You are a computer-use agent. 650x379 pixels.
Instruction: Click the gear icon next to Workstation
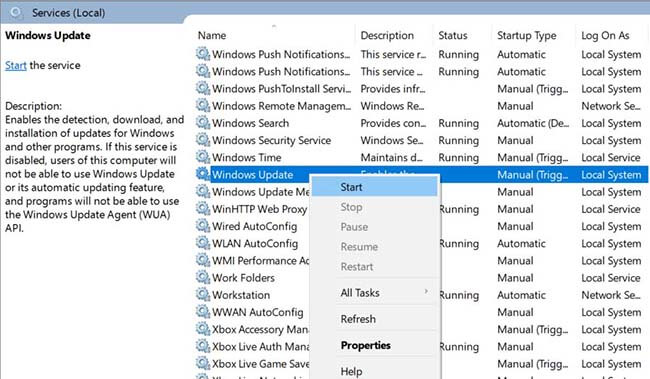[203, 295]
